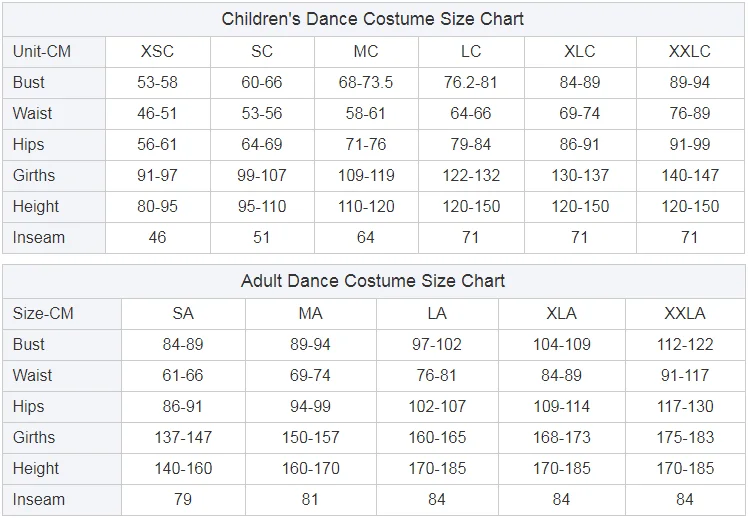Click the Size-CM header cell

point(43,313)
